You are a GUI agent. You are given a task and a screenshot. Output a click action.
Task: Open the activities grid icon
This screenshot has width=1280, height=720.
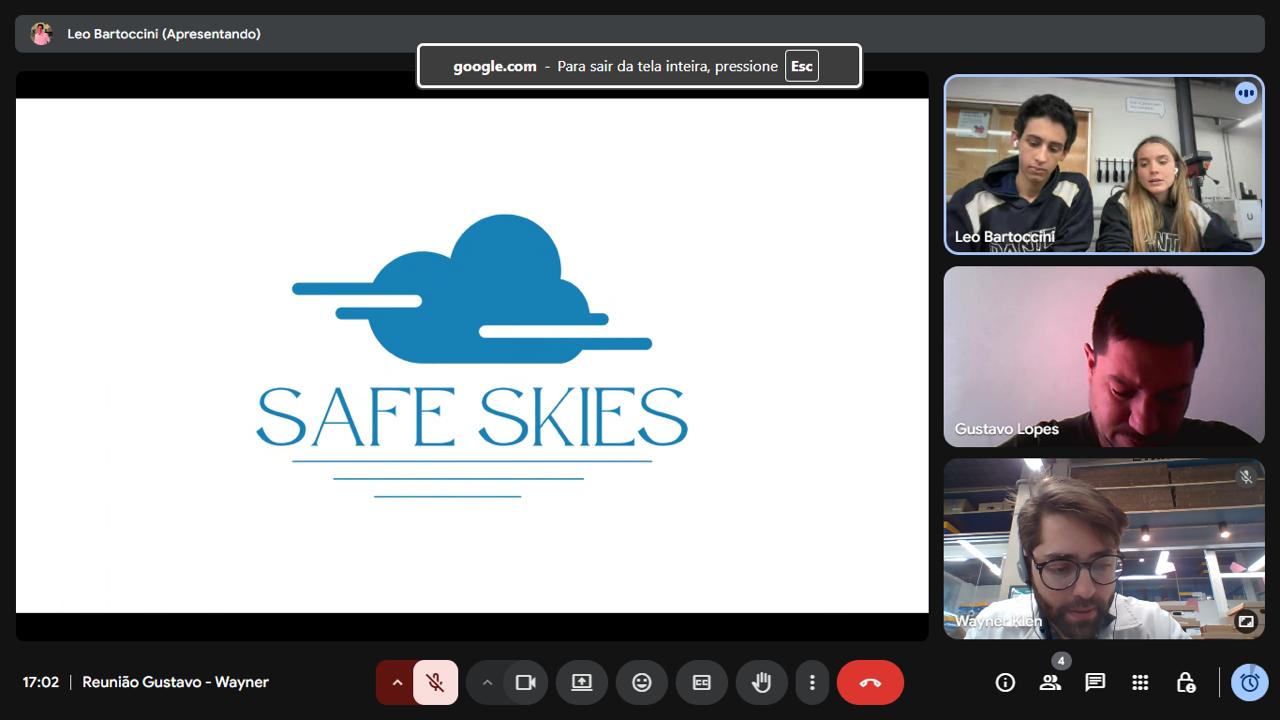click(1140, 683)
